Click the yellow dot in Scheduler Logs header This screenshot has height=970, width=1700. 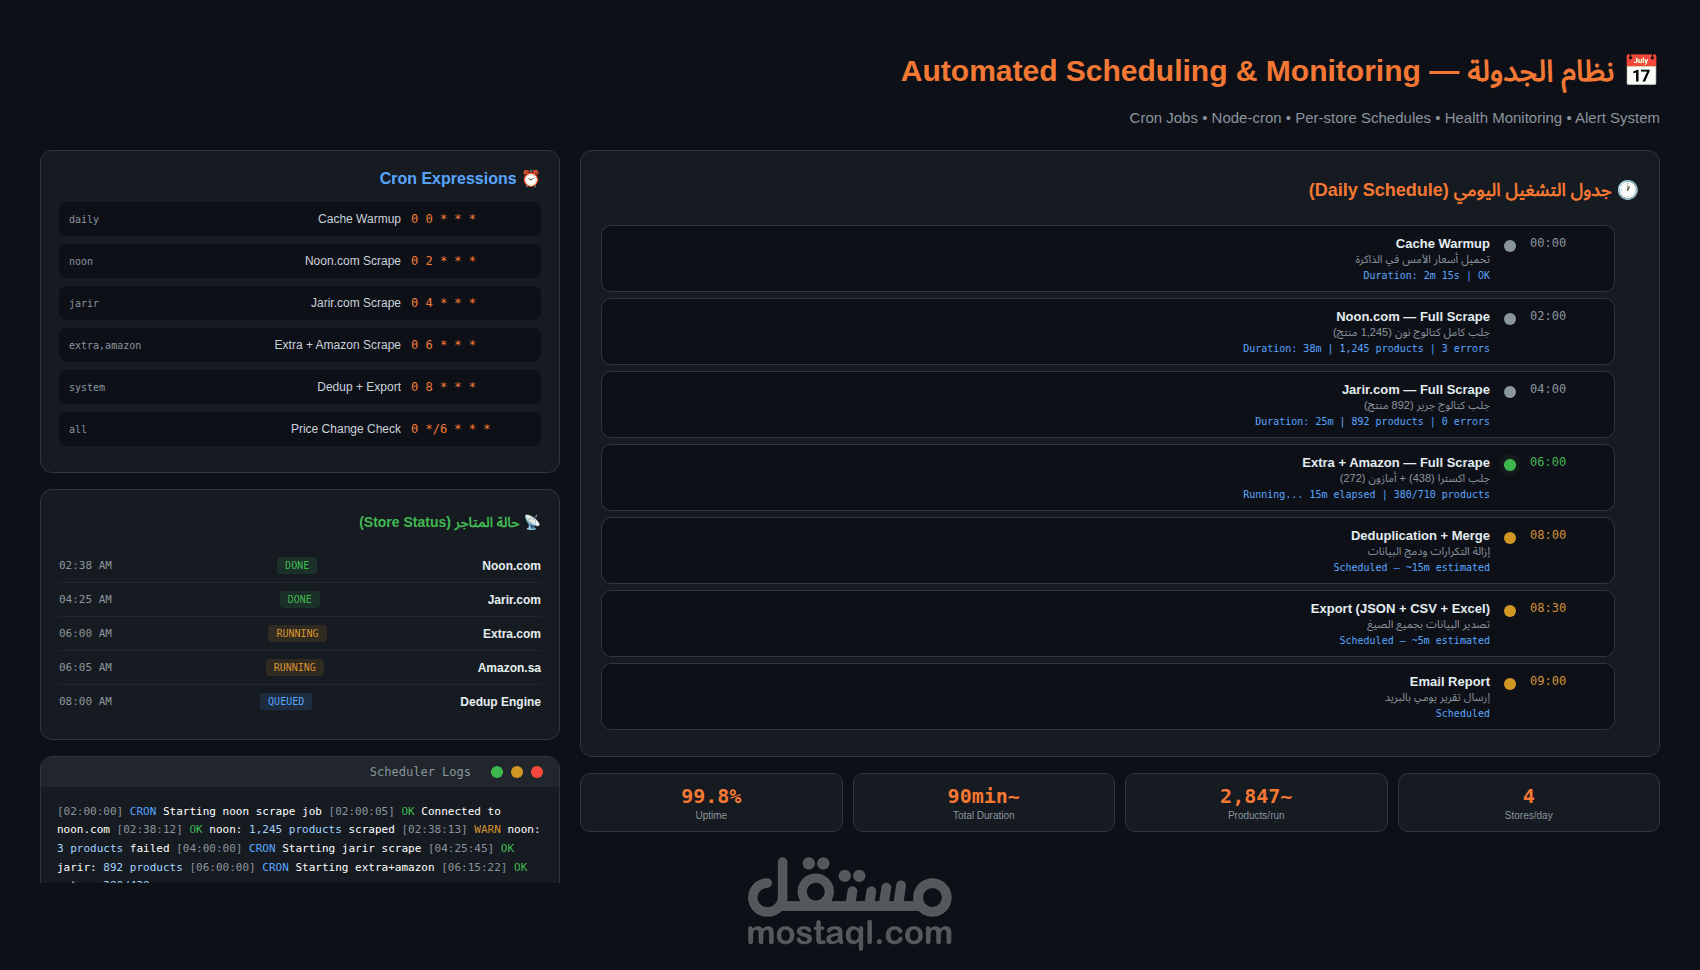pos(517,772)
